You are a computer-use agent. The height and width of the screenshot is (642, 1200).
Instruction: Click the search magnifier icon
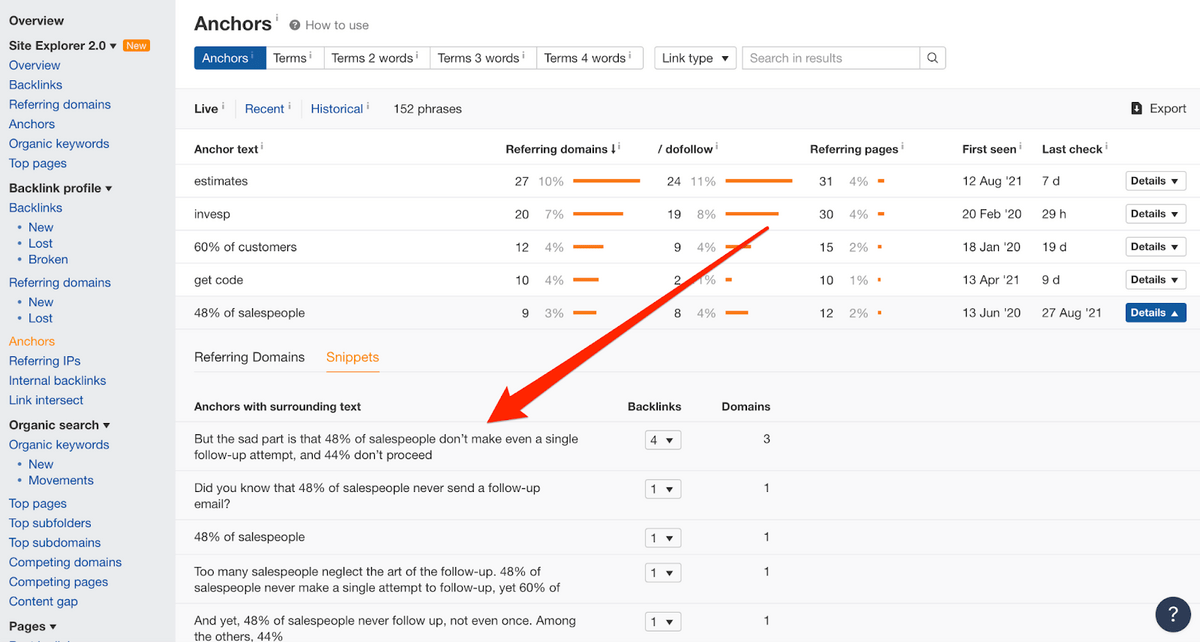(x=932, y=58)
